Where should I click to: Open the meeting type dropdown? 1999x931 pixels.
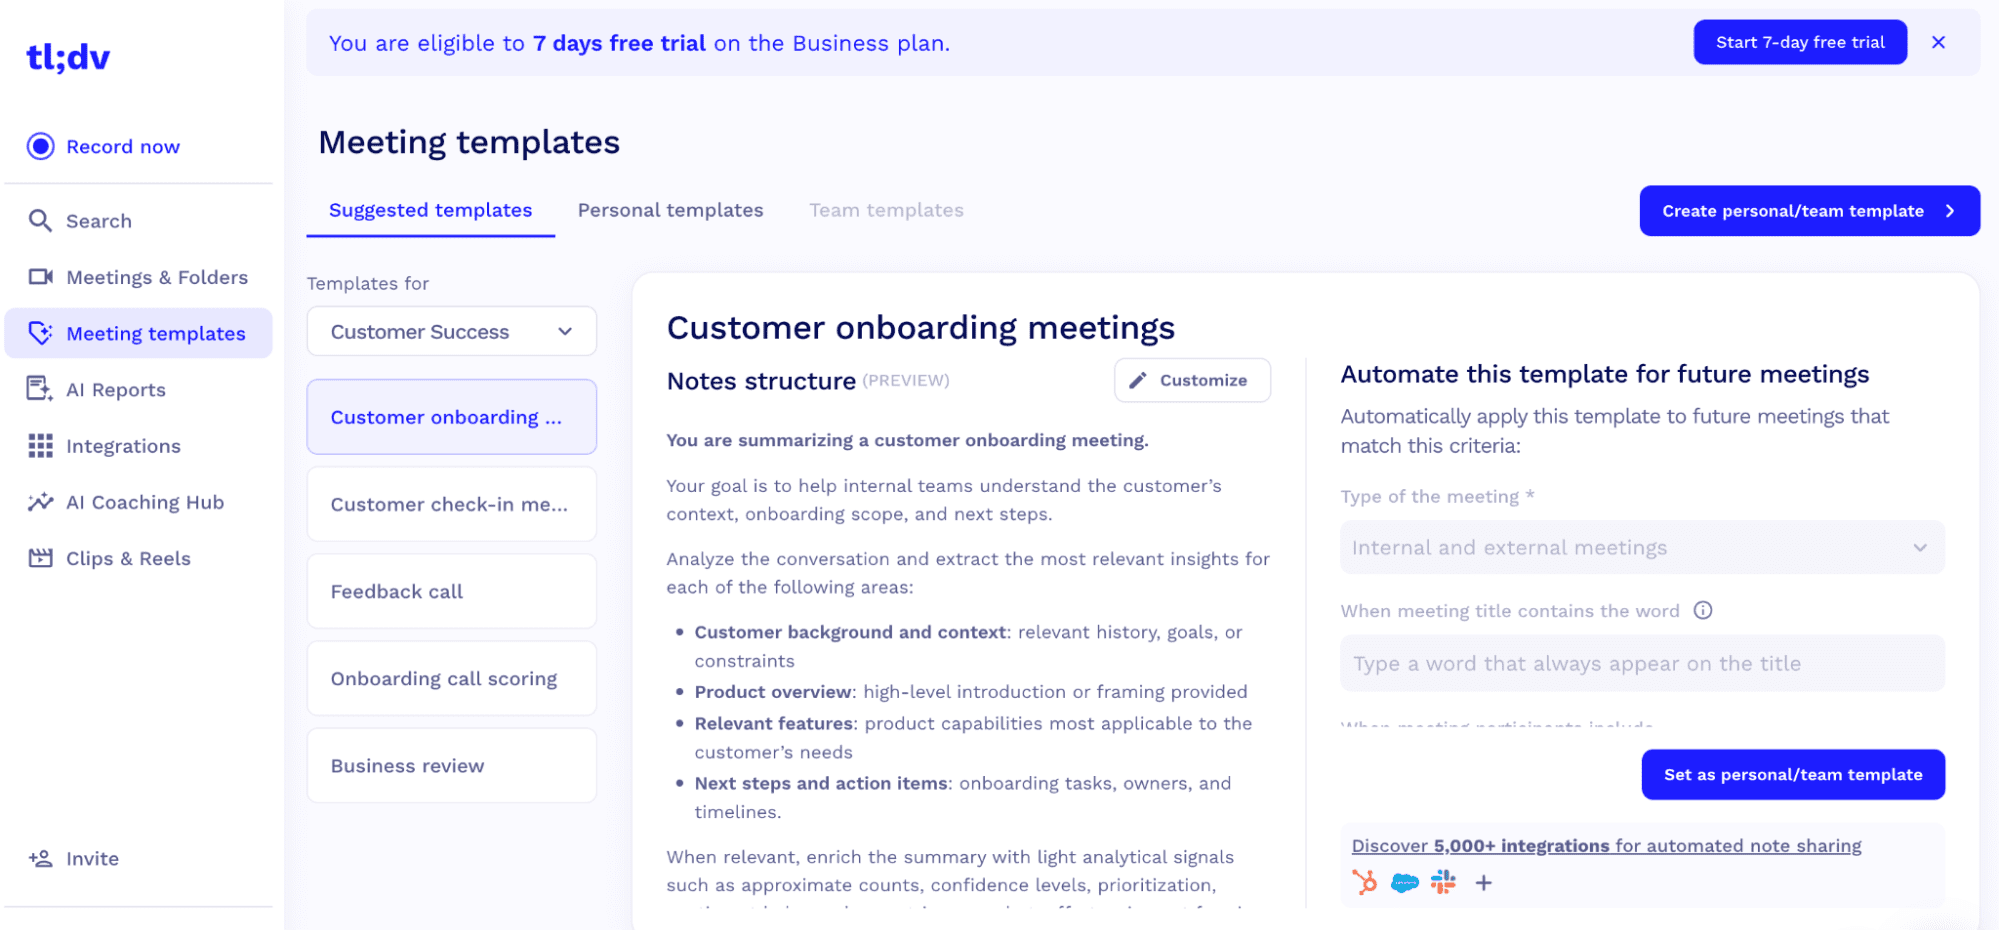pyautogui.click(x=1642, y=548)
